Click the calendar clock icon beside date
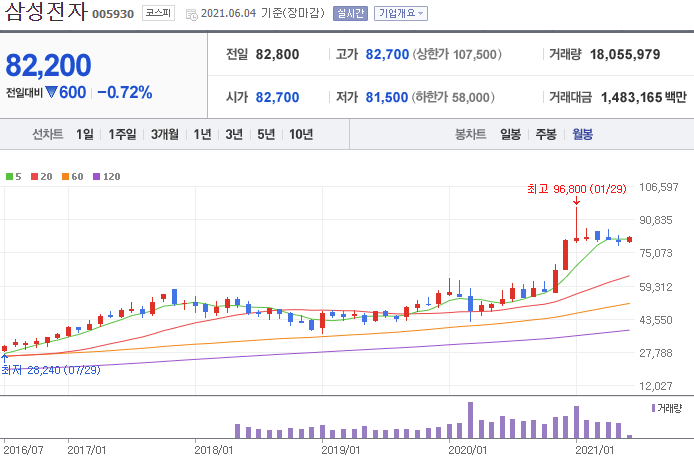Image resolution: width=694 pixels, height=463 pixels. pos(192,15)
